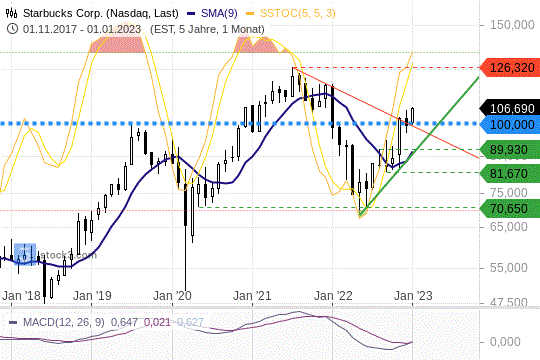Click the green 81,670 price label

(x=510, y=173)
